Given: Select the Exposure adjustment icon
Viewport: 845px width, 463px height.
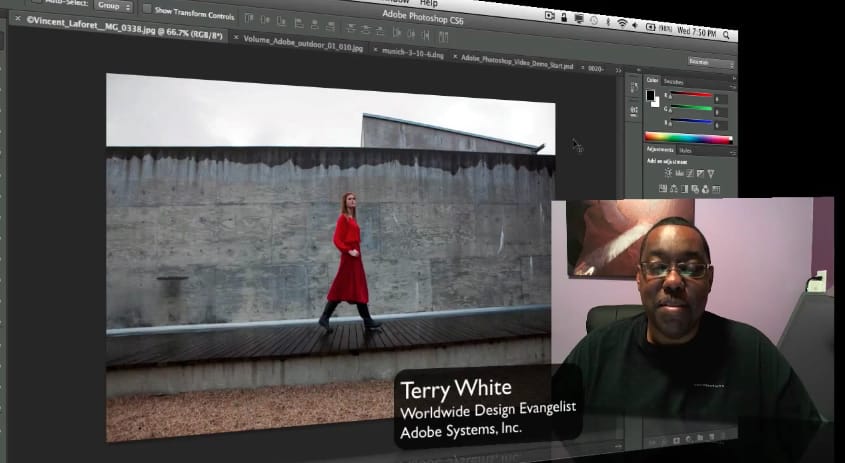Looking at the screenshot, I should pyautogui.click(x=700, y=173).
